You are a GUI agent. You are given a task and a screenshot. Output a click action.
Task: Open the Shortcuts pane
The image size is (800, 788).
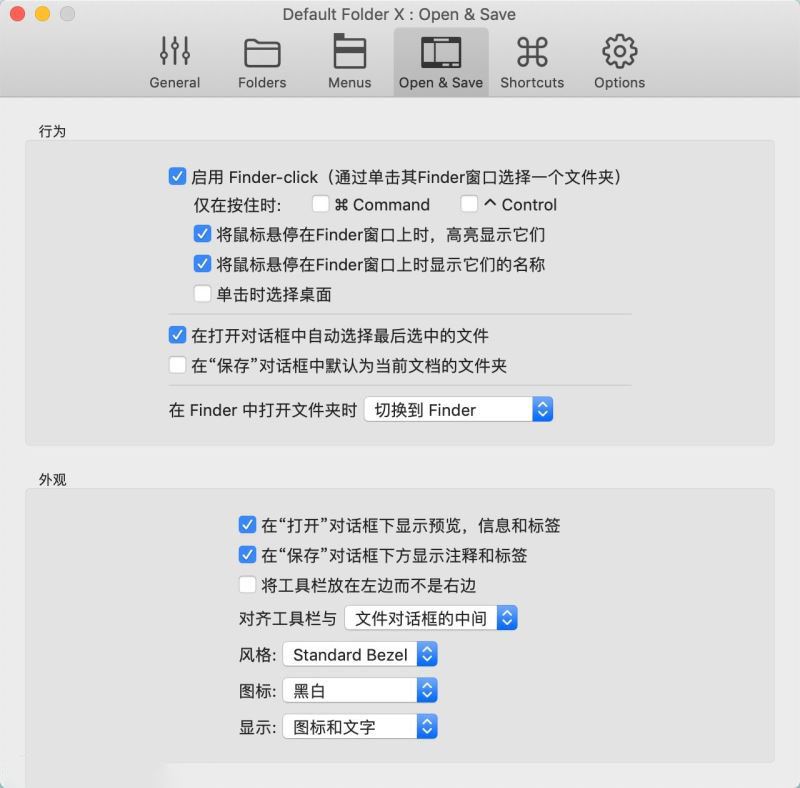[532, 62]
